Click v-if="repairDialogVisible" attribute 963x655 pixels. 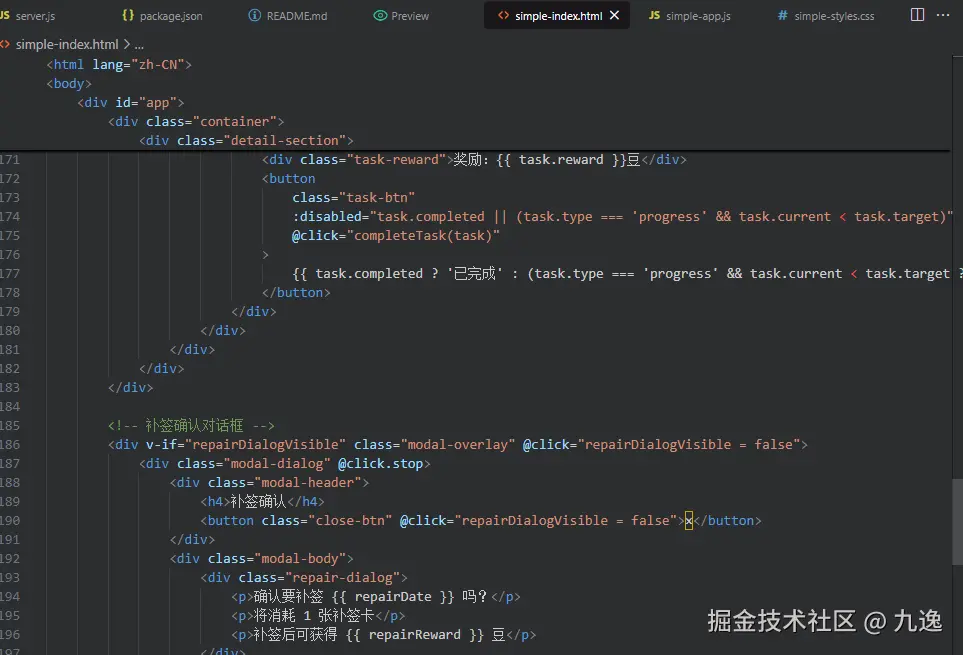click(x=246, y=444)
